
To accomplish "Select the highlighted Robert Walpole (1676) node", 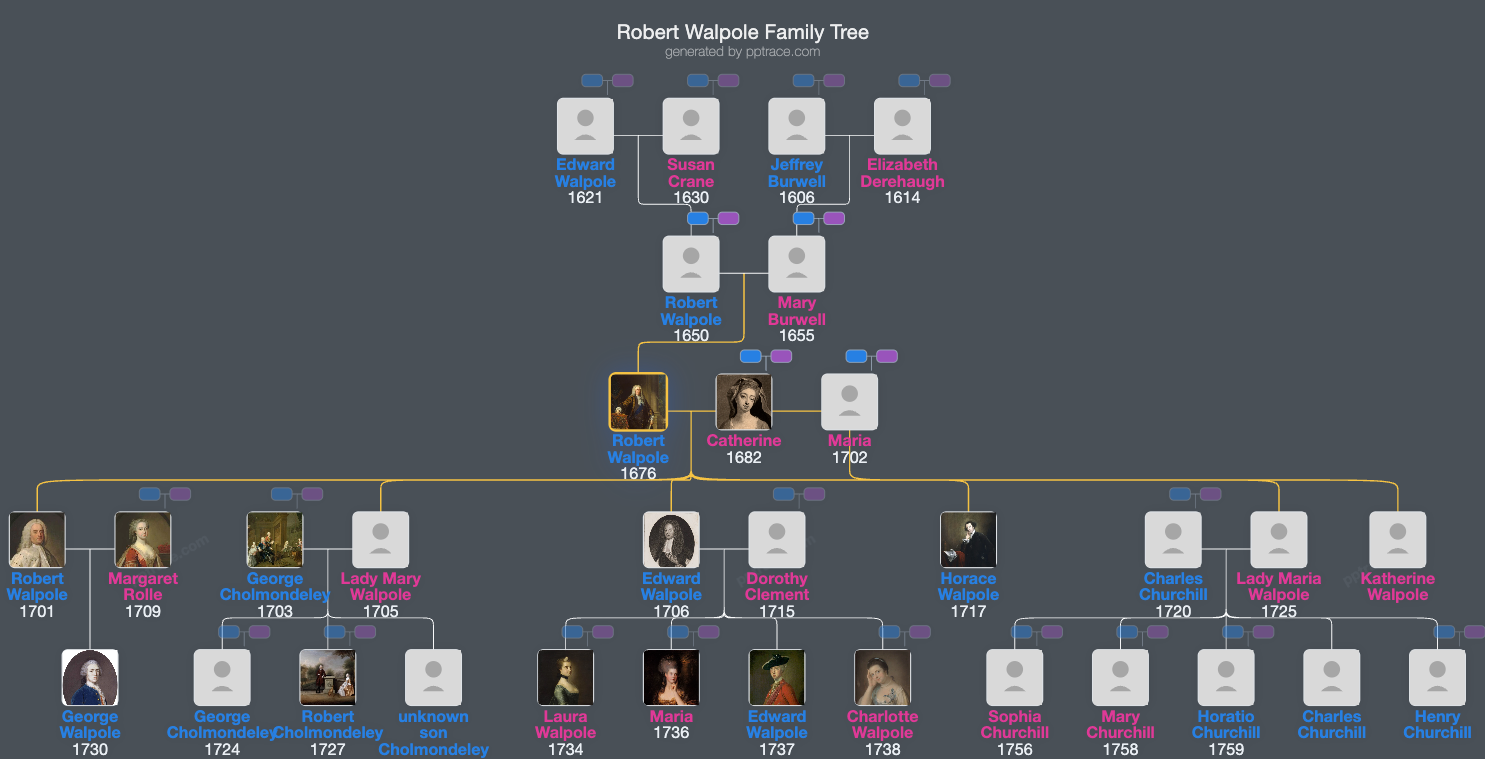I will 638,400.
